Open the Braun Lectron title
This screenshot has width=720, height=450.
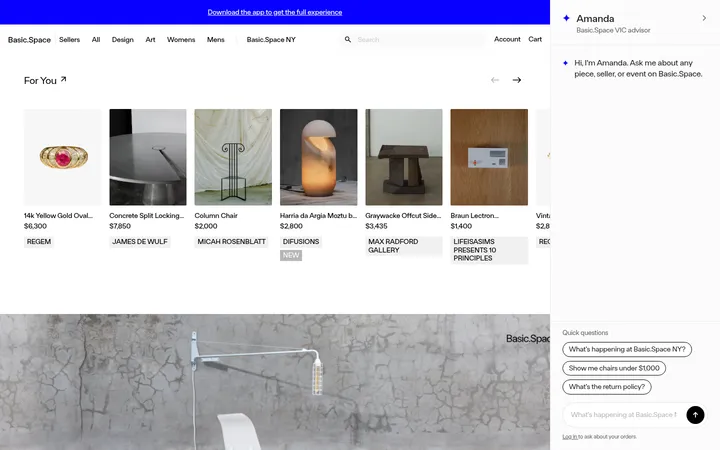[x=474, y=215]
